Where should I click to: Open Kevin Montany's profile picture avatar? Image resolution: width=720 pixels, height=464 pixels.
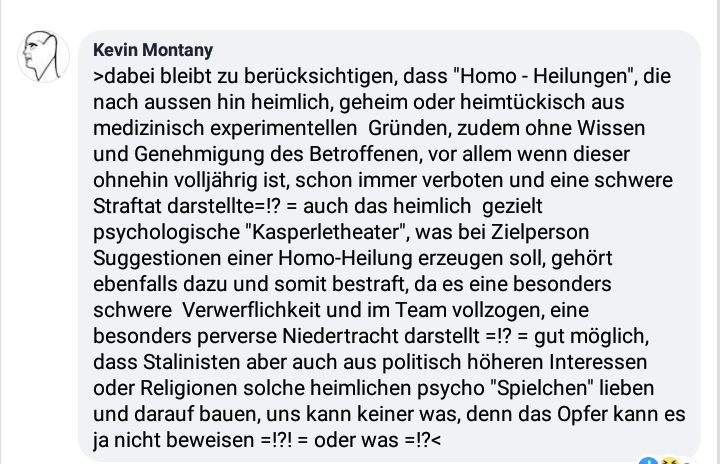43,57
